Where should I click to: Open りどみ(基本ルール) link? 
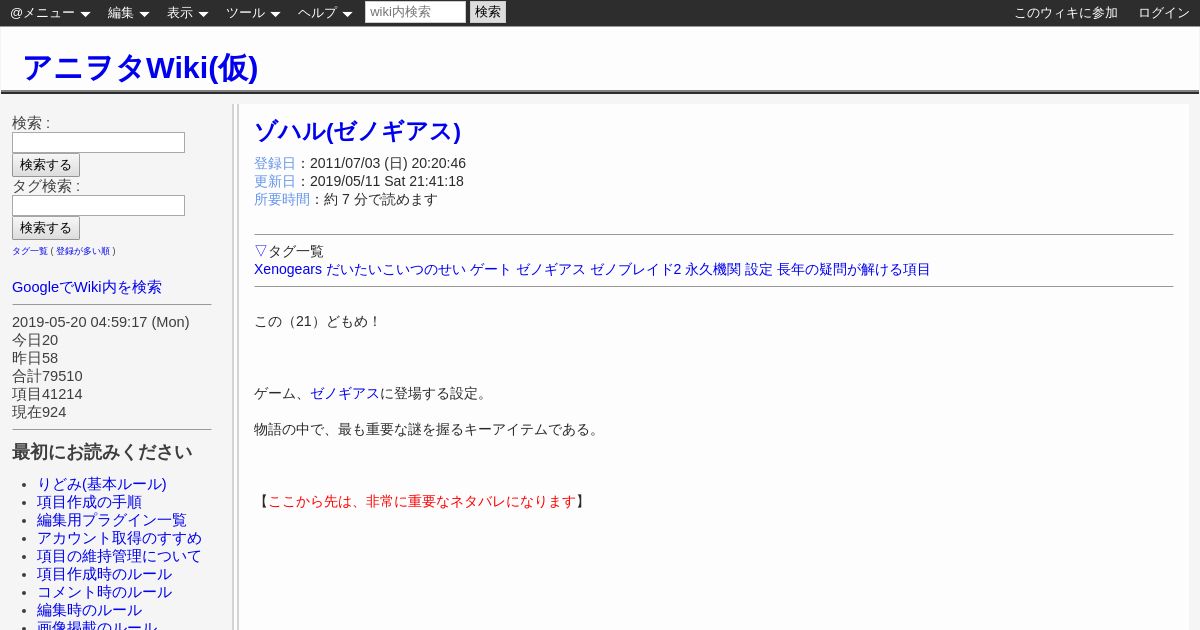pyautogui.click(x=102, y=484)
